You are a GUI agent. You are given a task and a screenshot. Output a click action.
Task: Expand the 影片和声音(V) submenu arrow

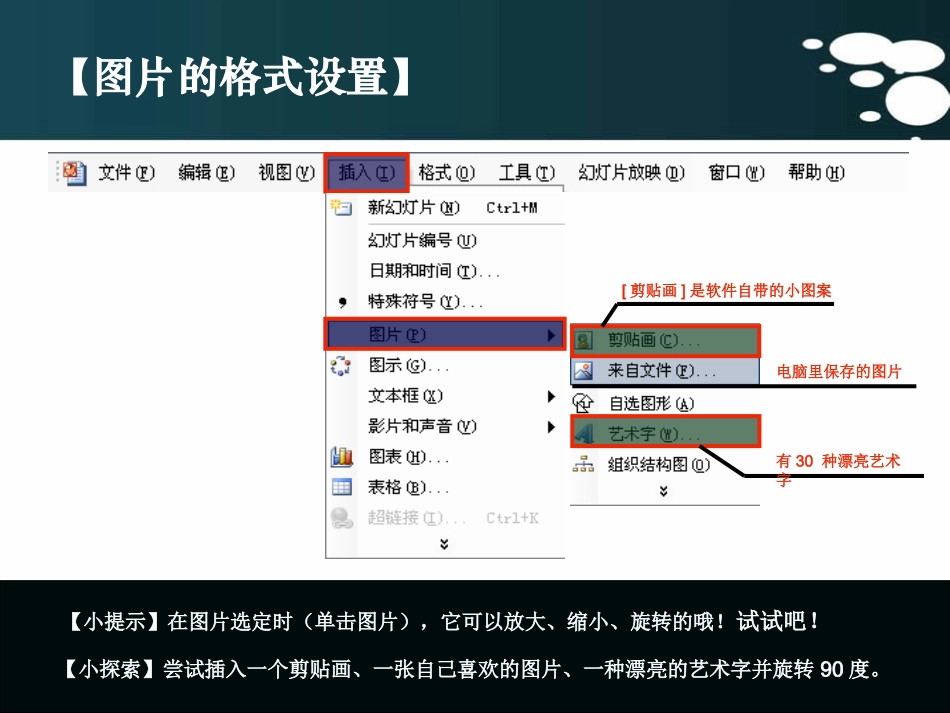tap(551, 426)
